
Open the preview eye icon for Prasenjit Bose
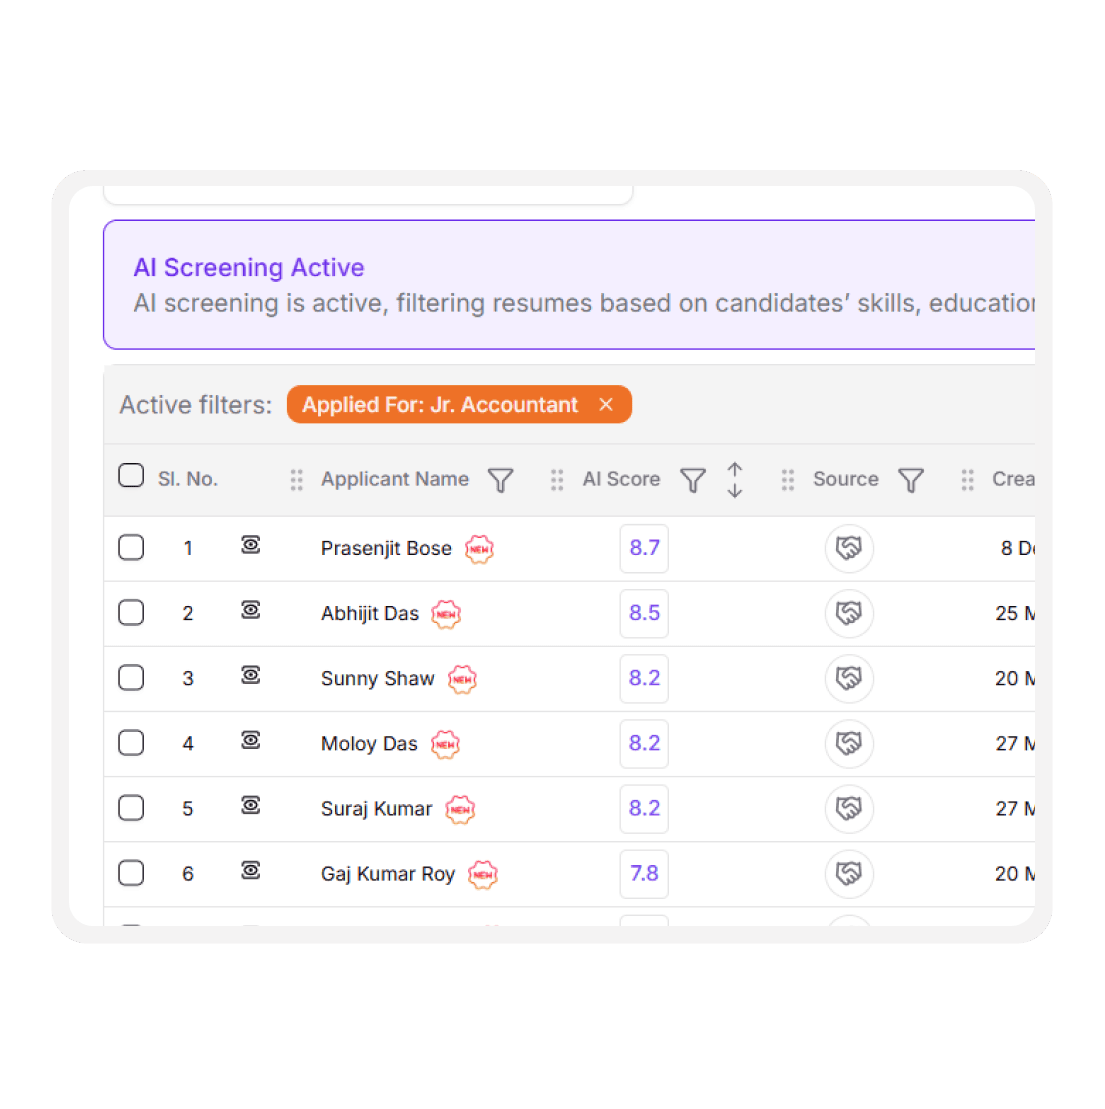point(251,546)
